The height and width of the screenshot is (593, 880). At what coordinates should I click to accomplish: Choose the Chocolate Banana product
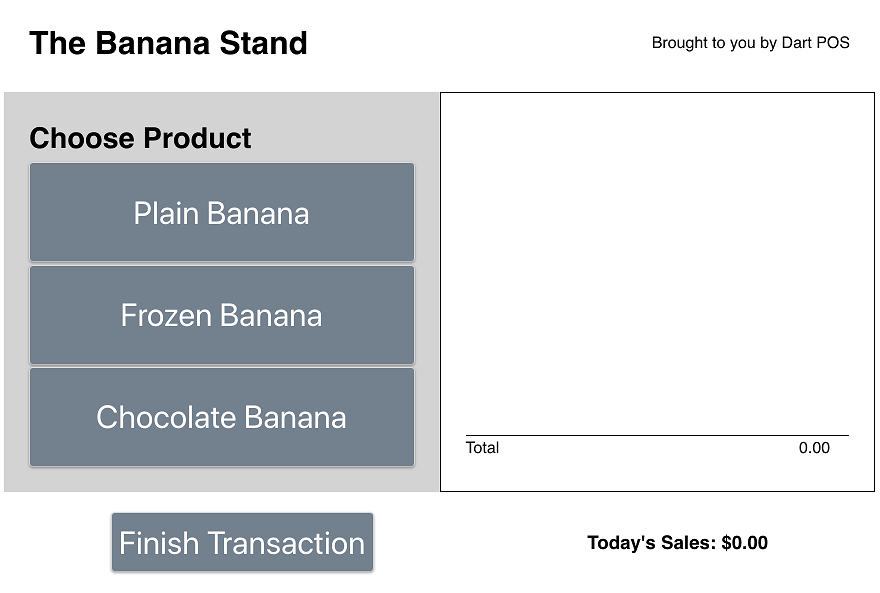coord(221,417)
